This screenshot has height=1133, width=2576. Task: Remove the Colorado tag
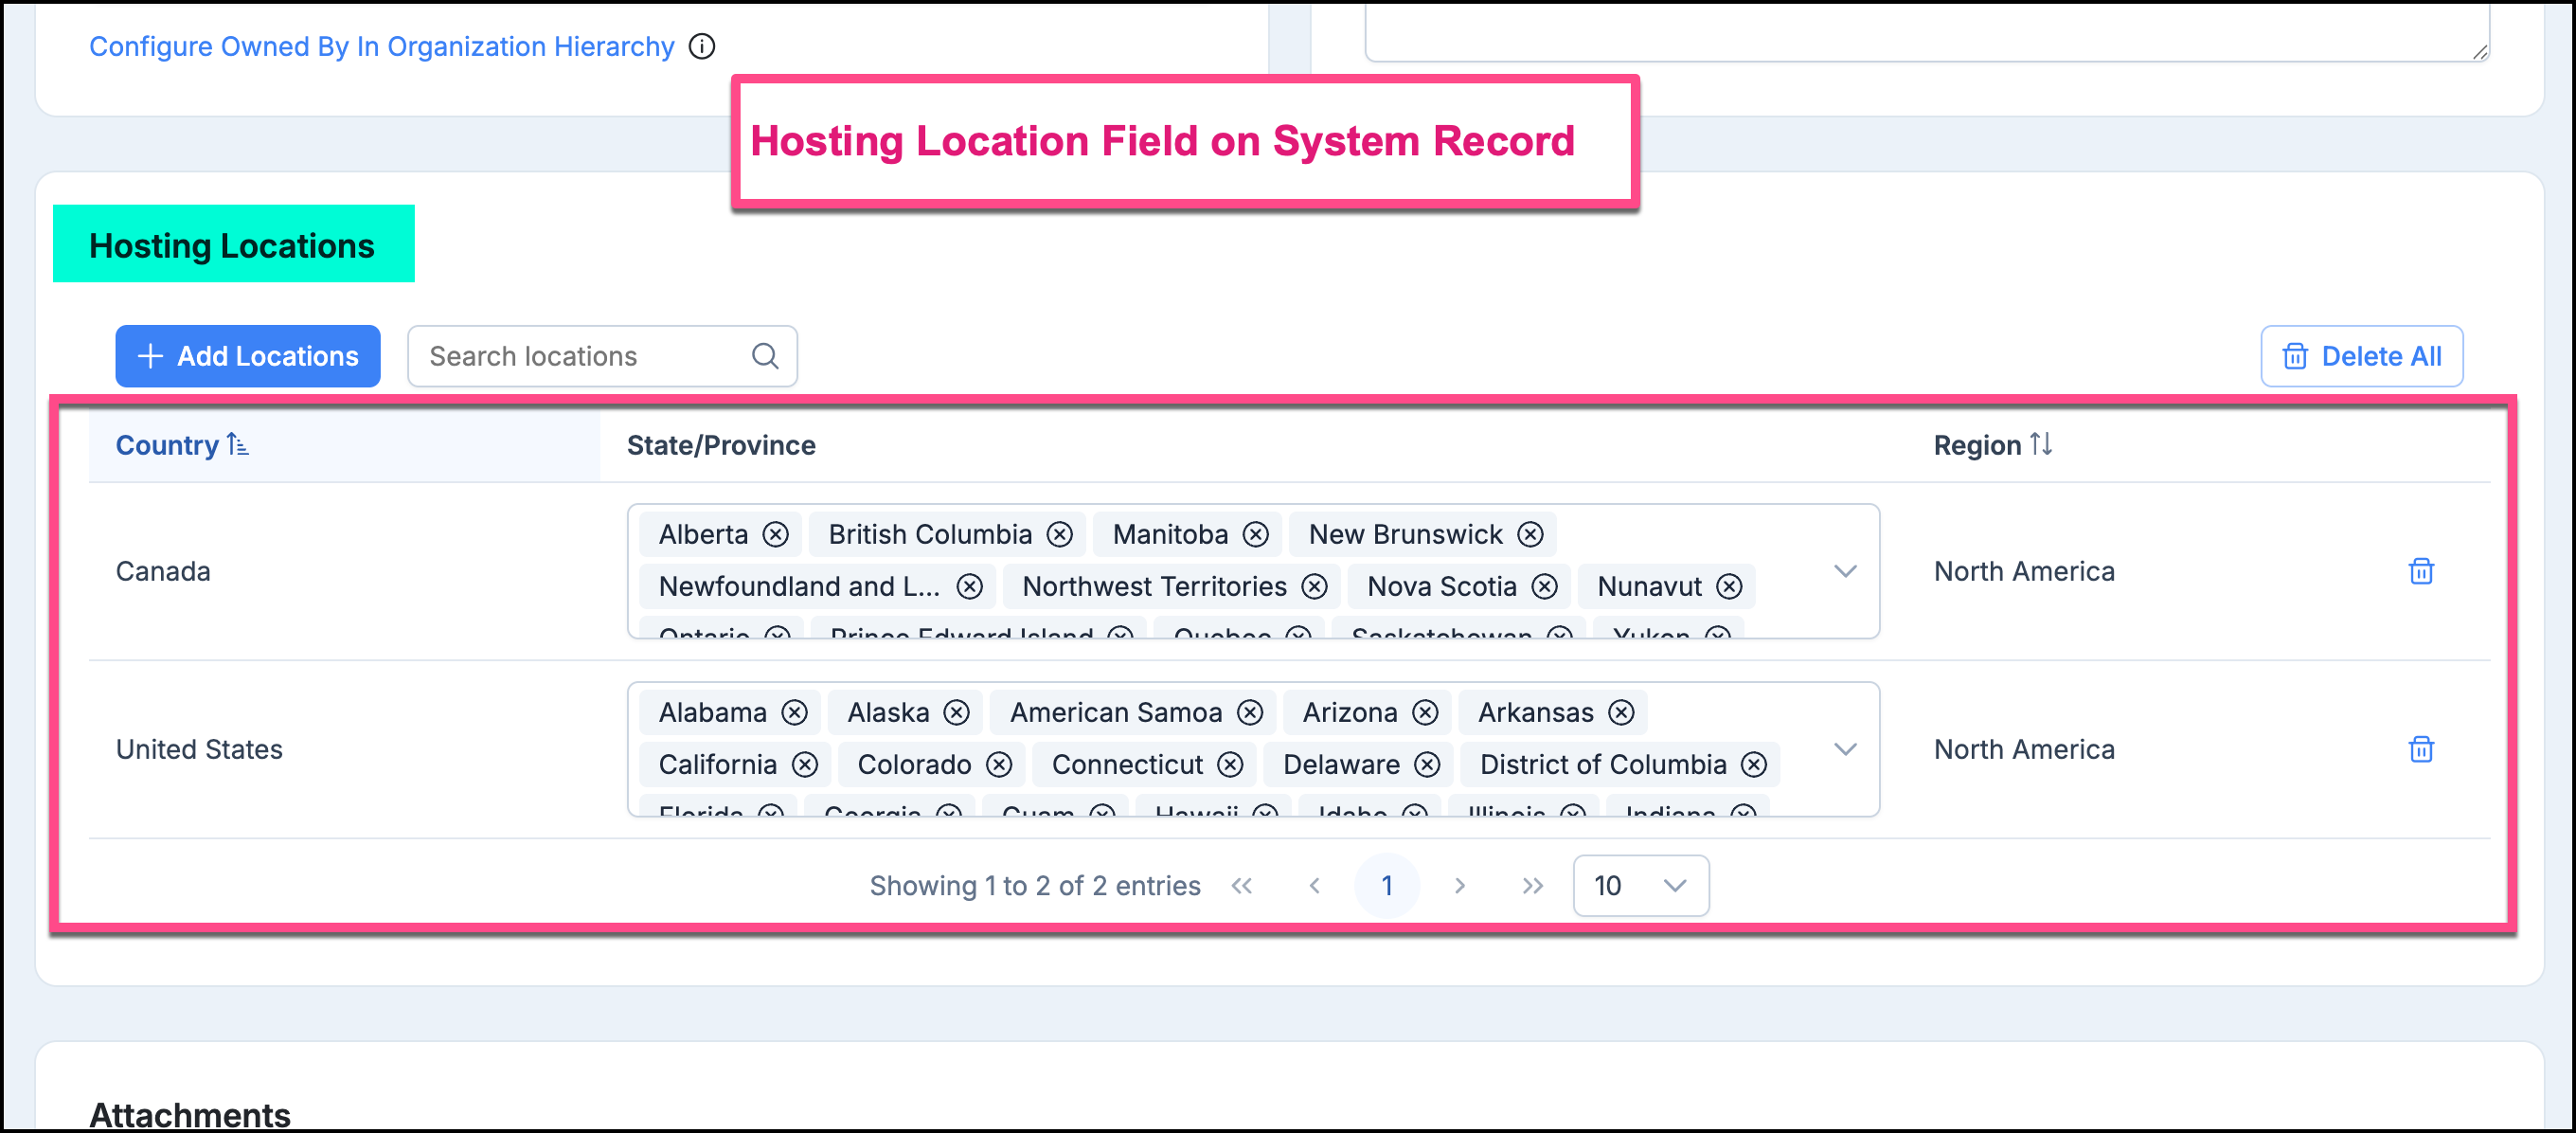pos(998,764)
